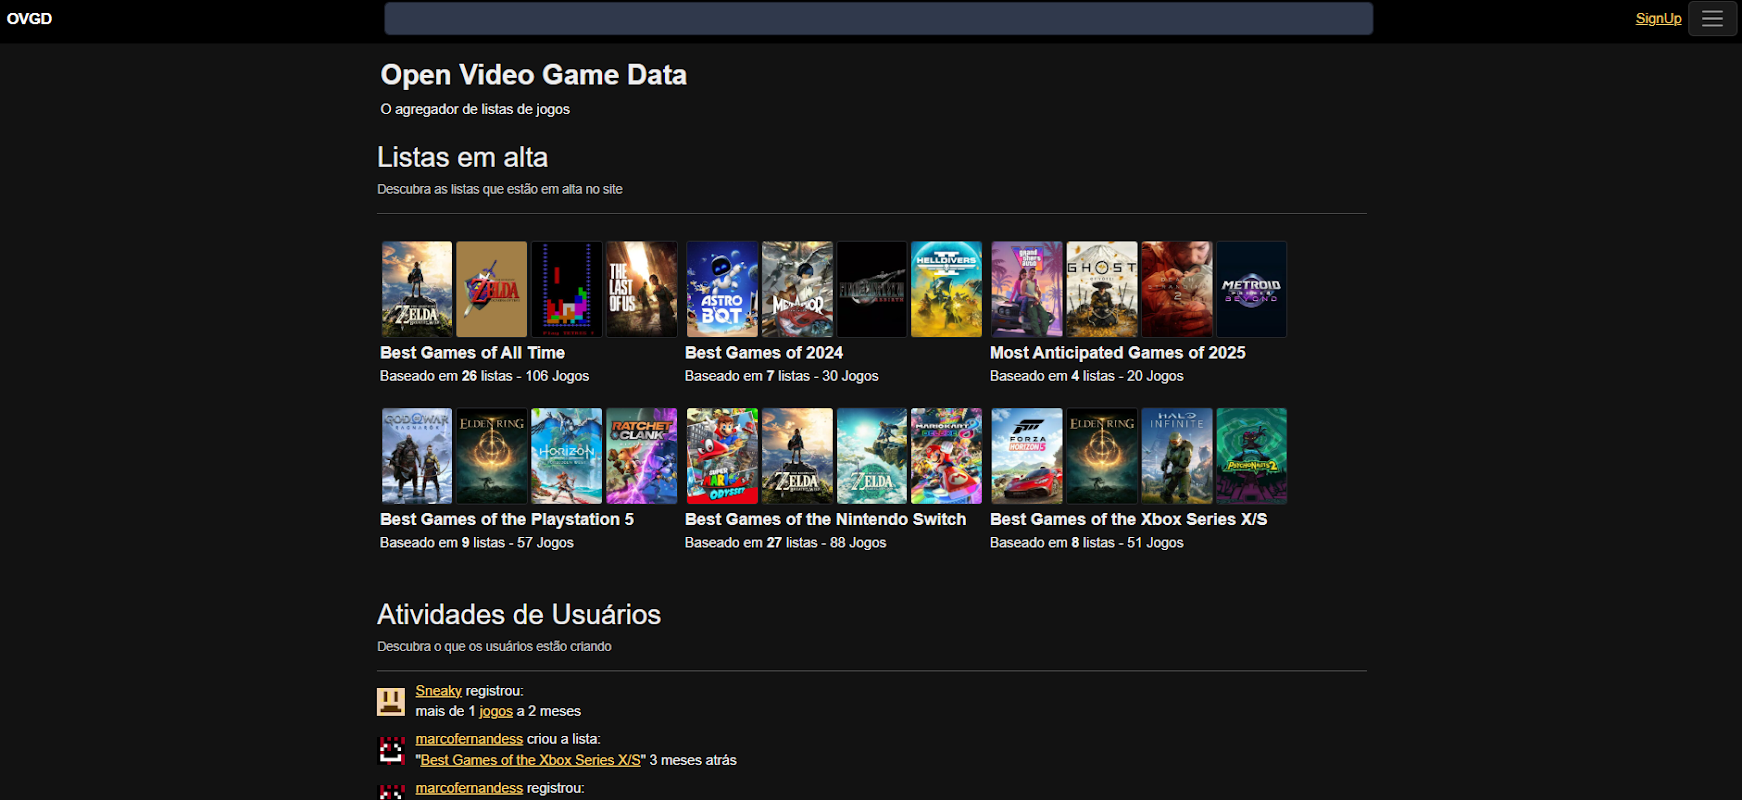The height and width of the screenshot is (800, 1742).
Task: Open the Tetris cover thumbnail
Action: tap(567, 289)
